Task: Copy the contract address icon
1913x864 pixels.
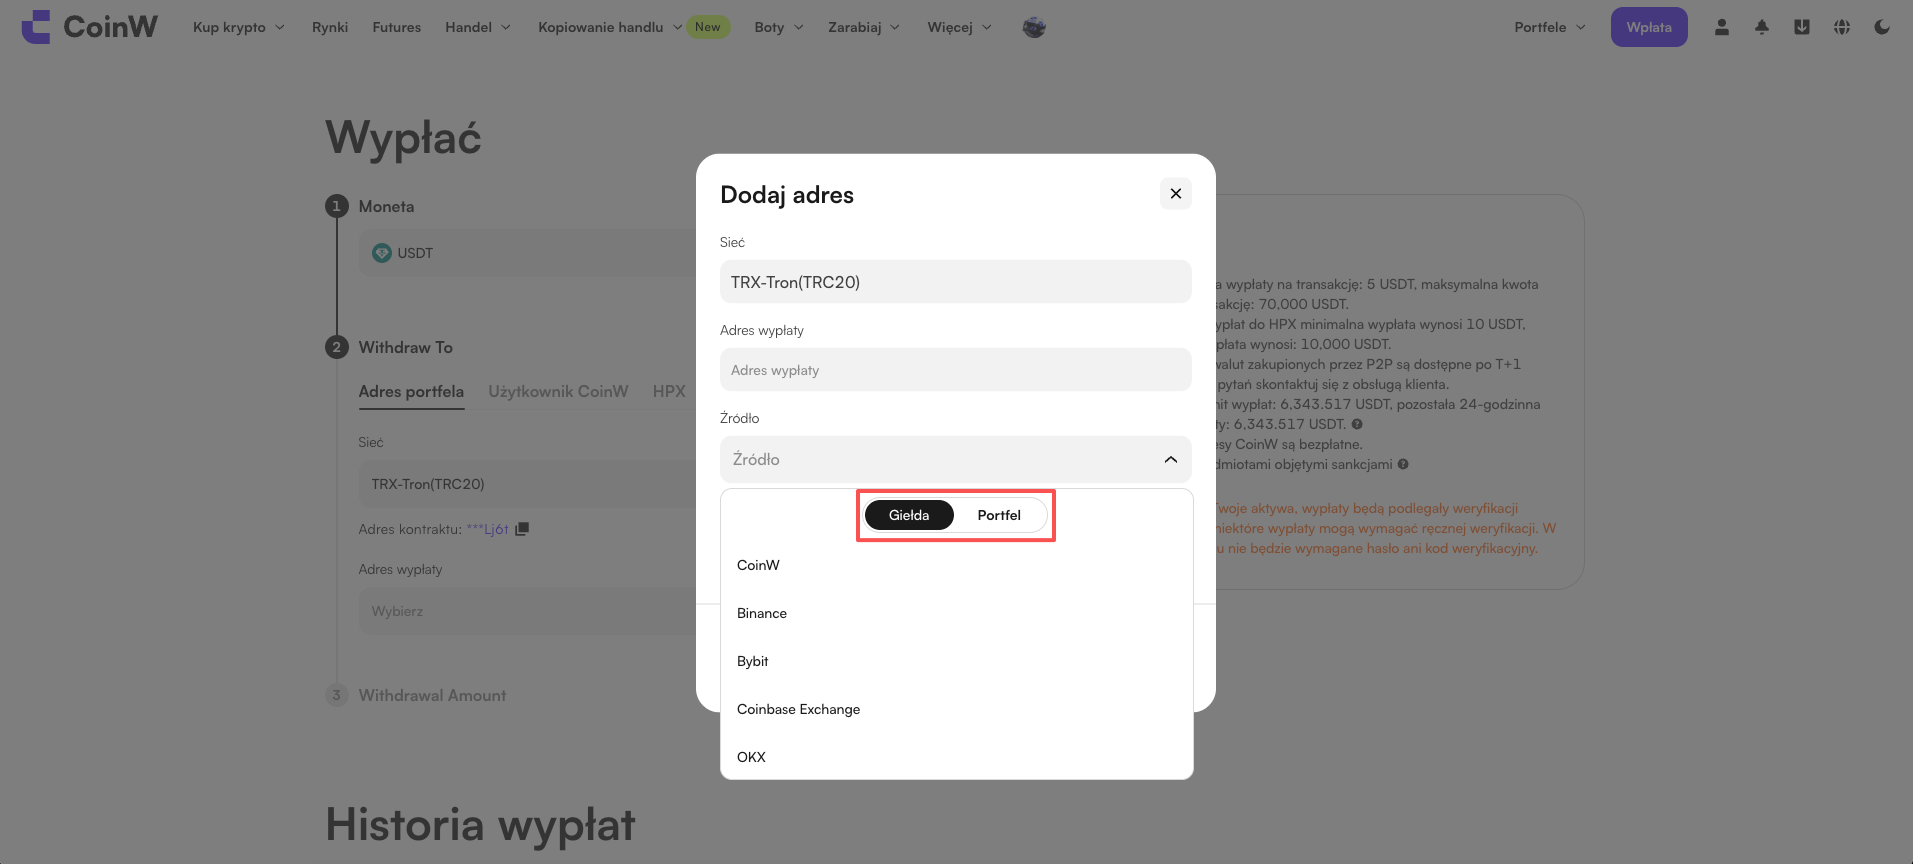Action: coord(522,529)
